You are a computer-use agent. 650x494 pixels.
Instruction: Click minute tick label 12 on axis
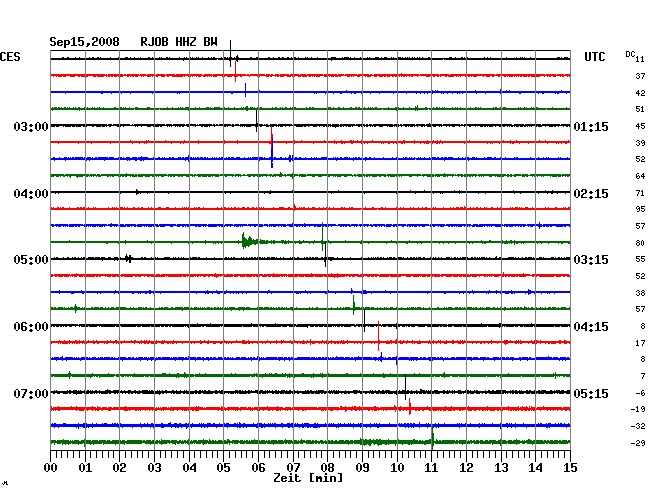pyautogui.click(x=466, y=468)
